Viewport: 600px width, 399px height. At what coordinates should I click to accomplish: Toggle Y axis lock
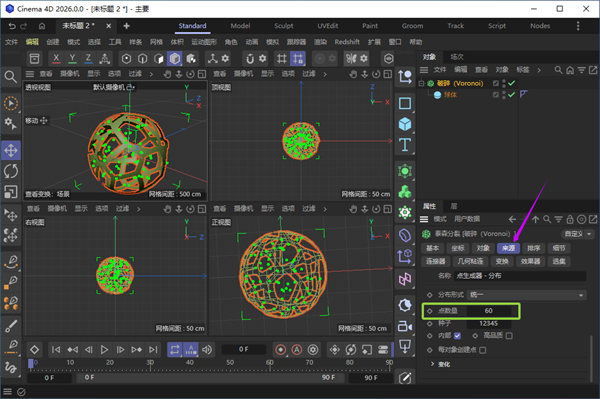pyautogui.click(x=72, y=59)
